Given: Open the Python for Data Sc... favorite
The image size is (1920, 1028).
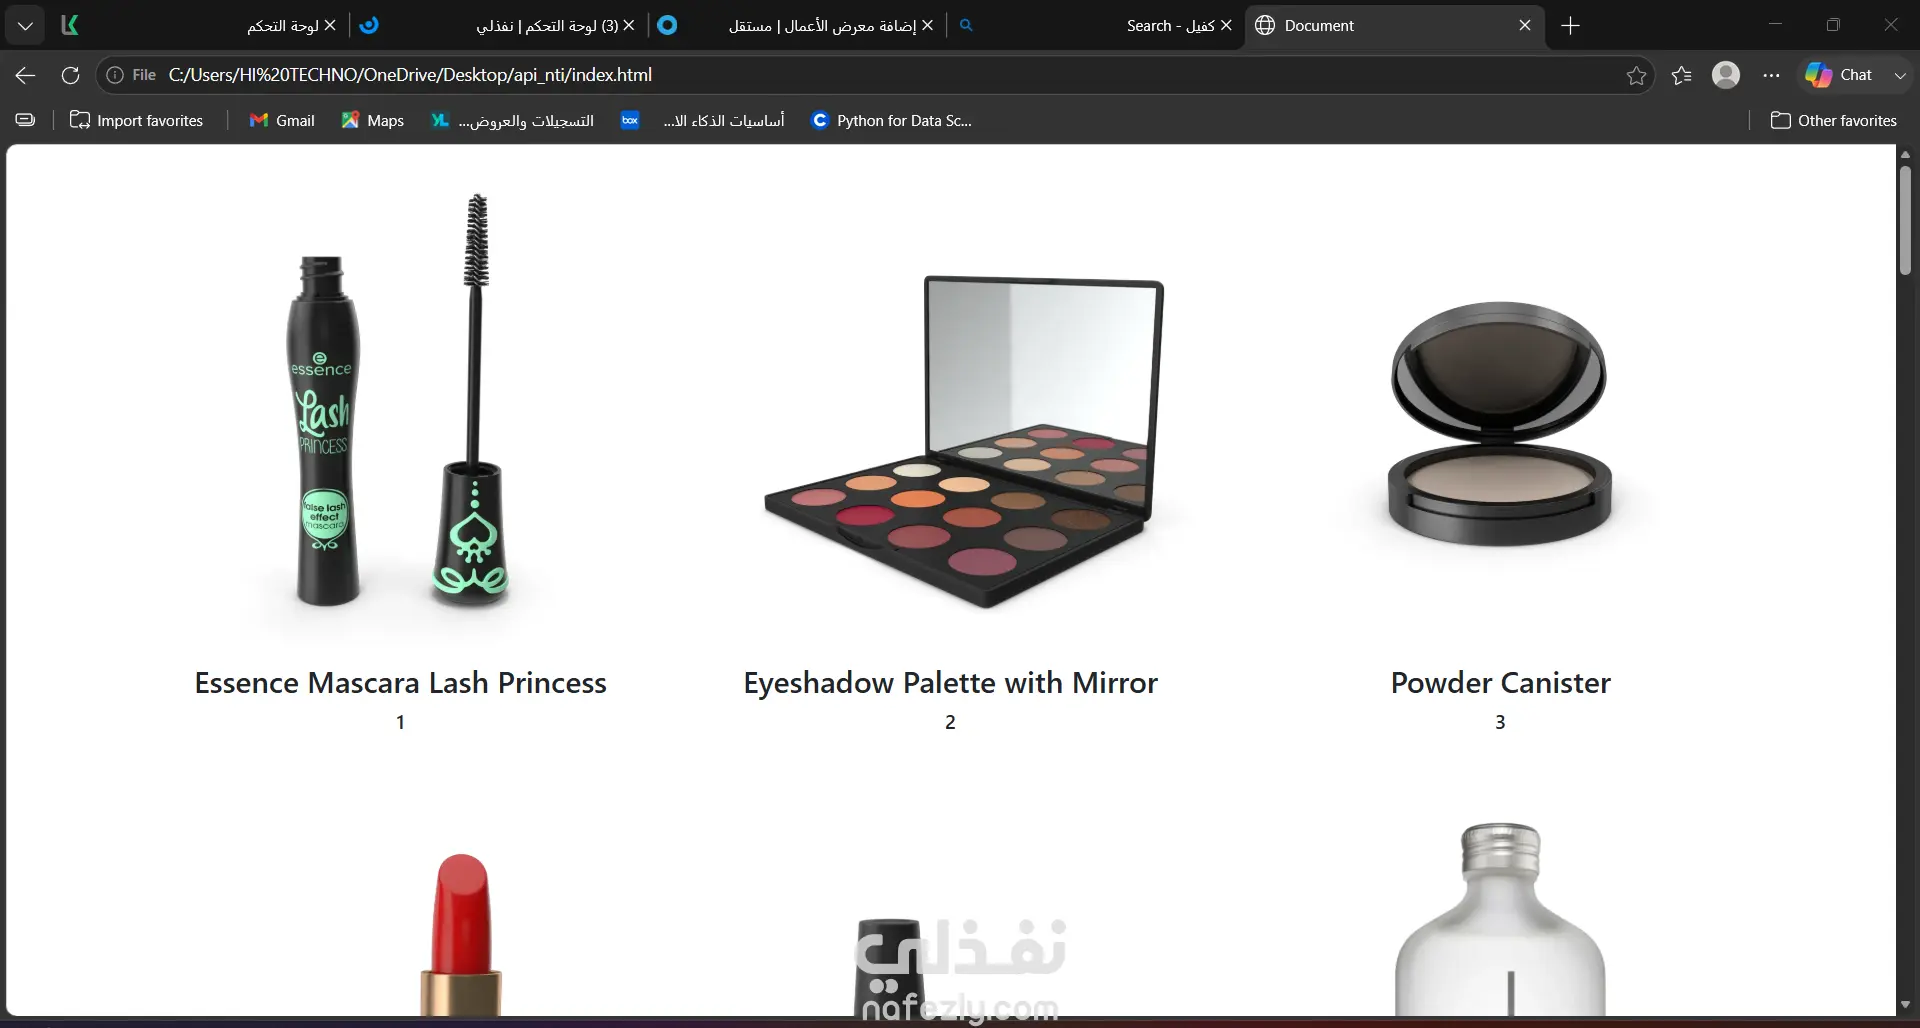Looking at the screenshot, I should click(891, 120).
